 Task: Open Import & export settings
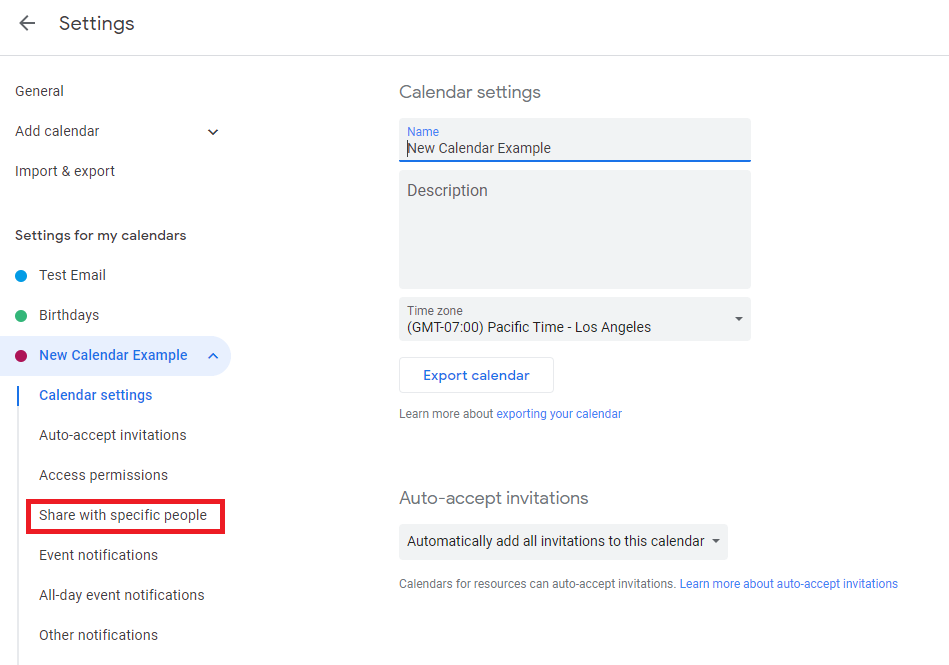click(x=65, y=171)
